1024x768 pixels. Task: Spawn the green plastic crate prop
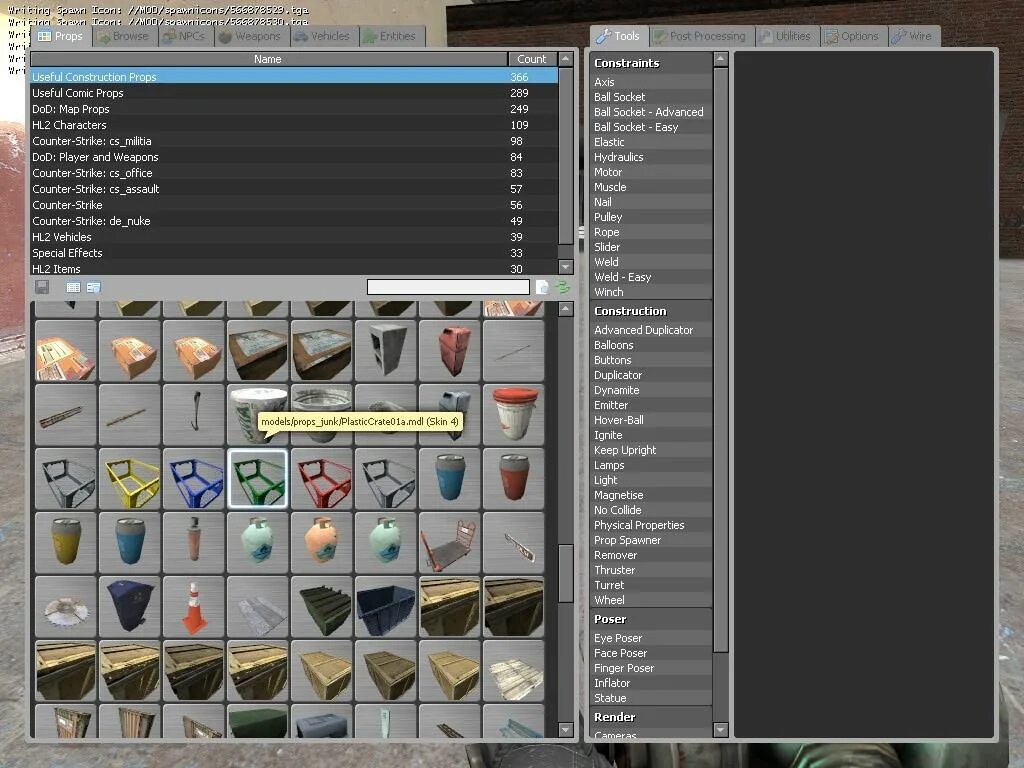(x=258, y=479)
